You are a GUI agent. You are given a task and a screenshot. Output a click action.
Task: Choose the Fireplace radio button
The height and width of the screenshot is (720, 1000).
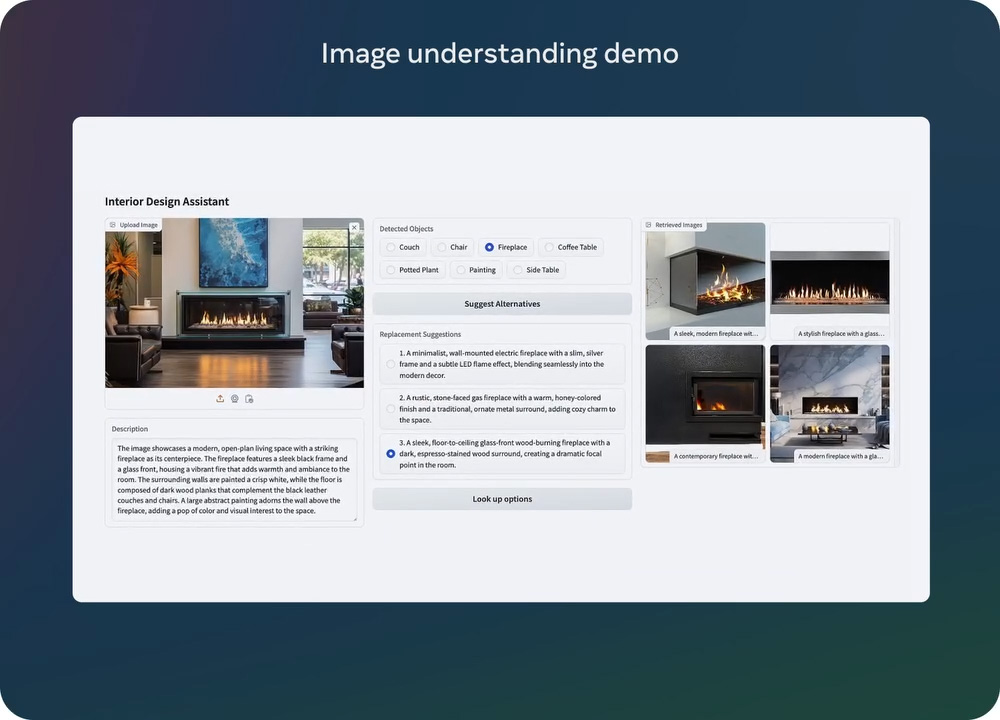click(x=489, y=247)
